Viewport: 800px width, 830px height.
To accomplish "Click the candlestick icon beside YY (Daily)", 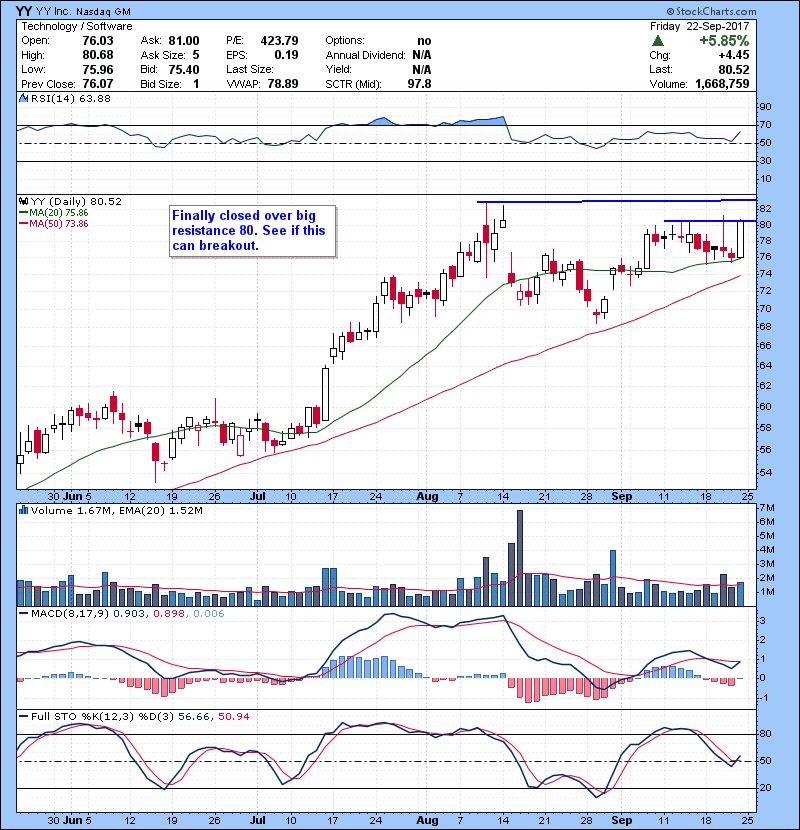I will (x=23, y=201).
